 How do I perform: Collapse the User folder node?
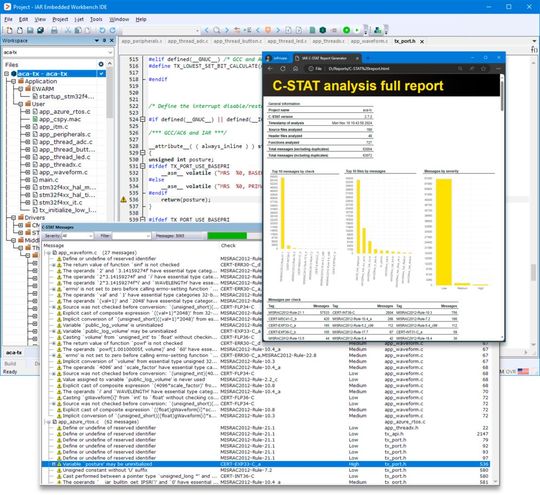(x=20, y=104)
